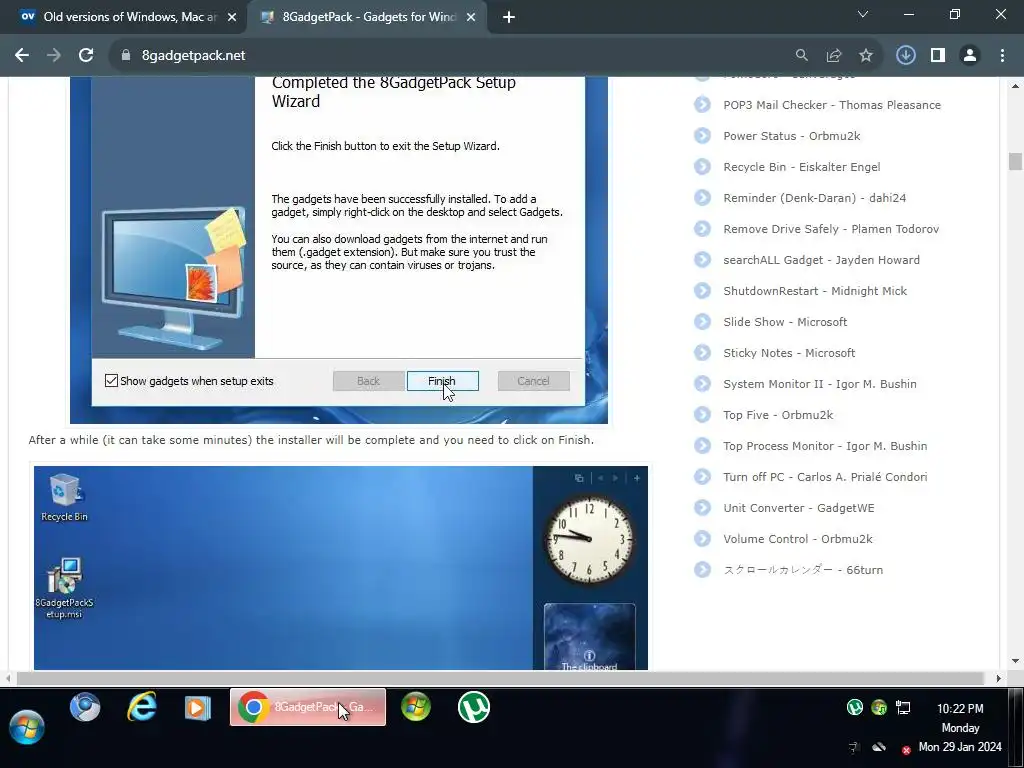Open the Chrome profile avatar
Image resolution: width=1024 pixels, height=768 pixels.
click(x=970, y=56)
